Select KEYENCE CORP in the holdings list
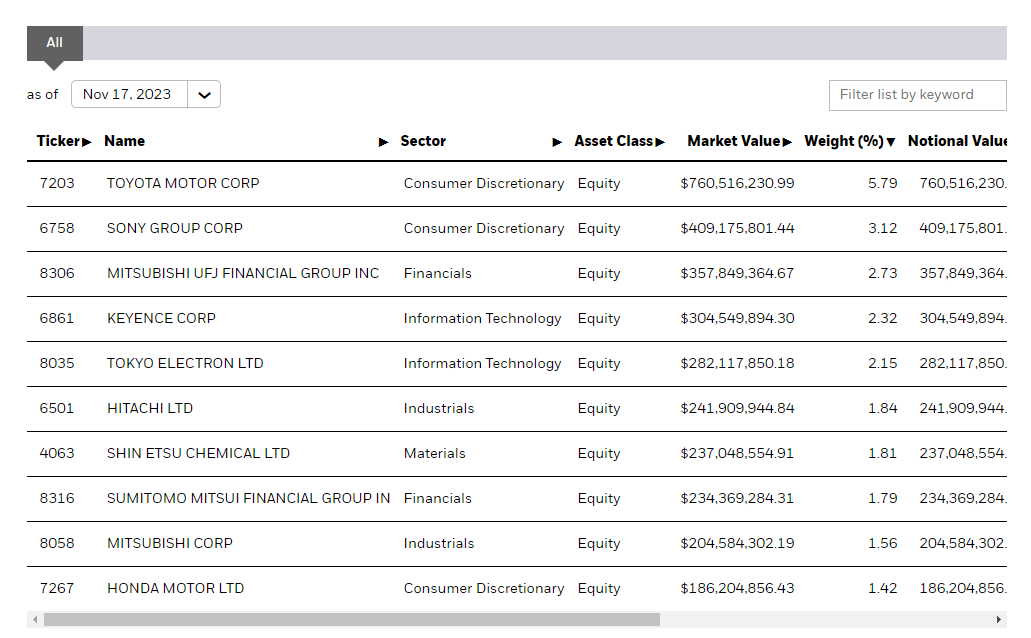 [x=161, y=319]
